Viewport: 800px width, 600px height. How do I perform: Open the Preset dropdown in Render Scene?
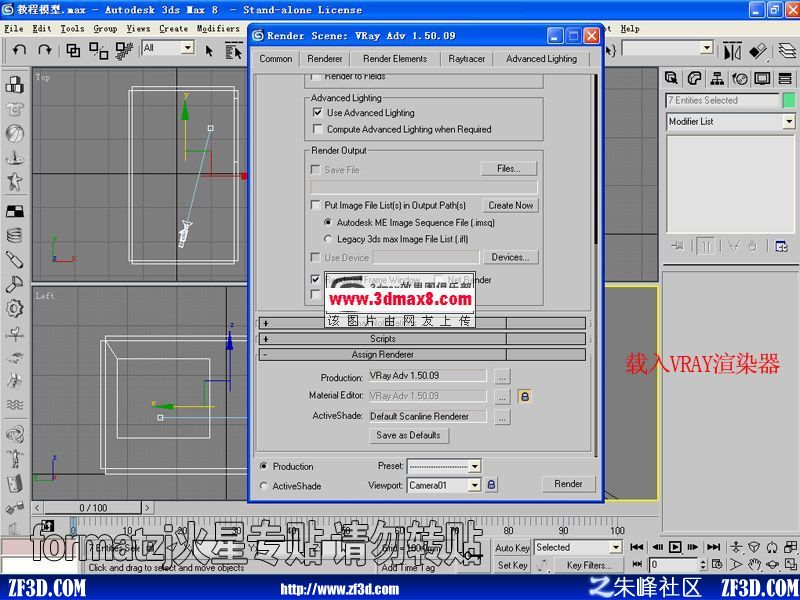point(474,466)
